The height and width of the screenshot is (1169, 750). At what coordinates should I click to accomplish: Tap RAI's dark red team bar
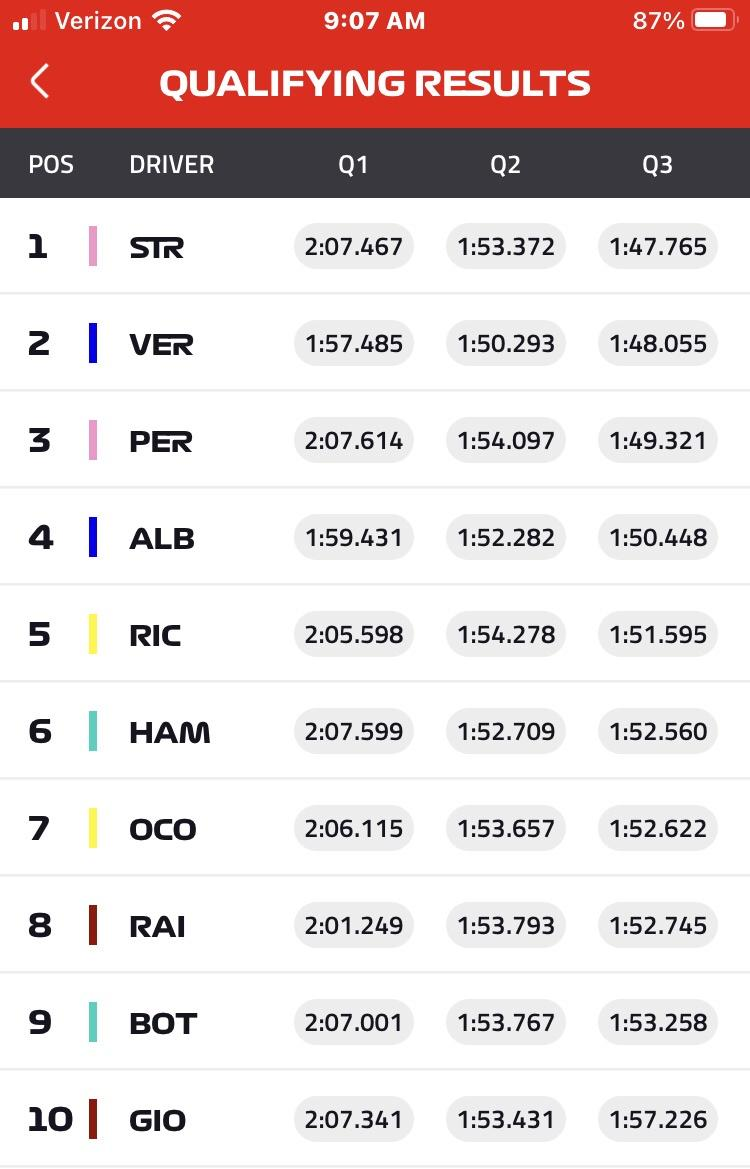[93, 925]
